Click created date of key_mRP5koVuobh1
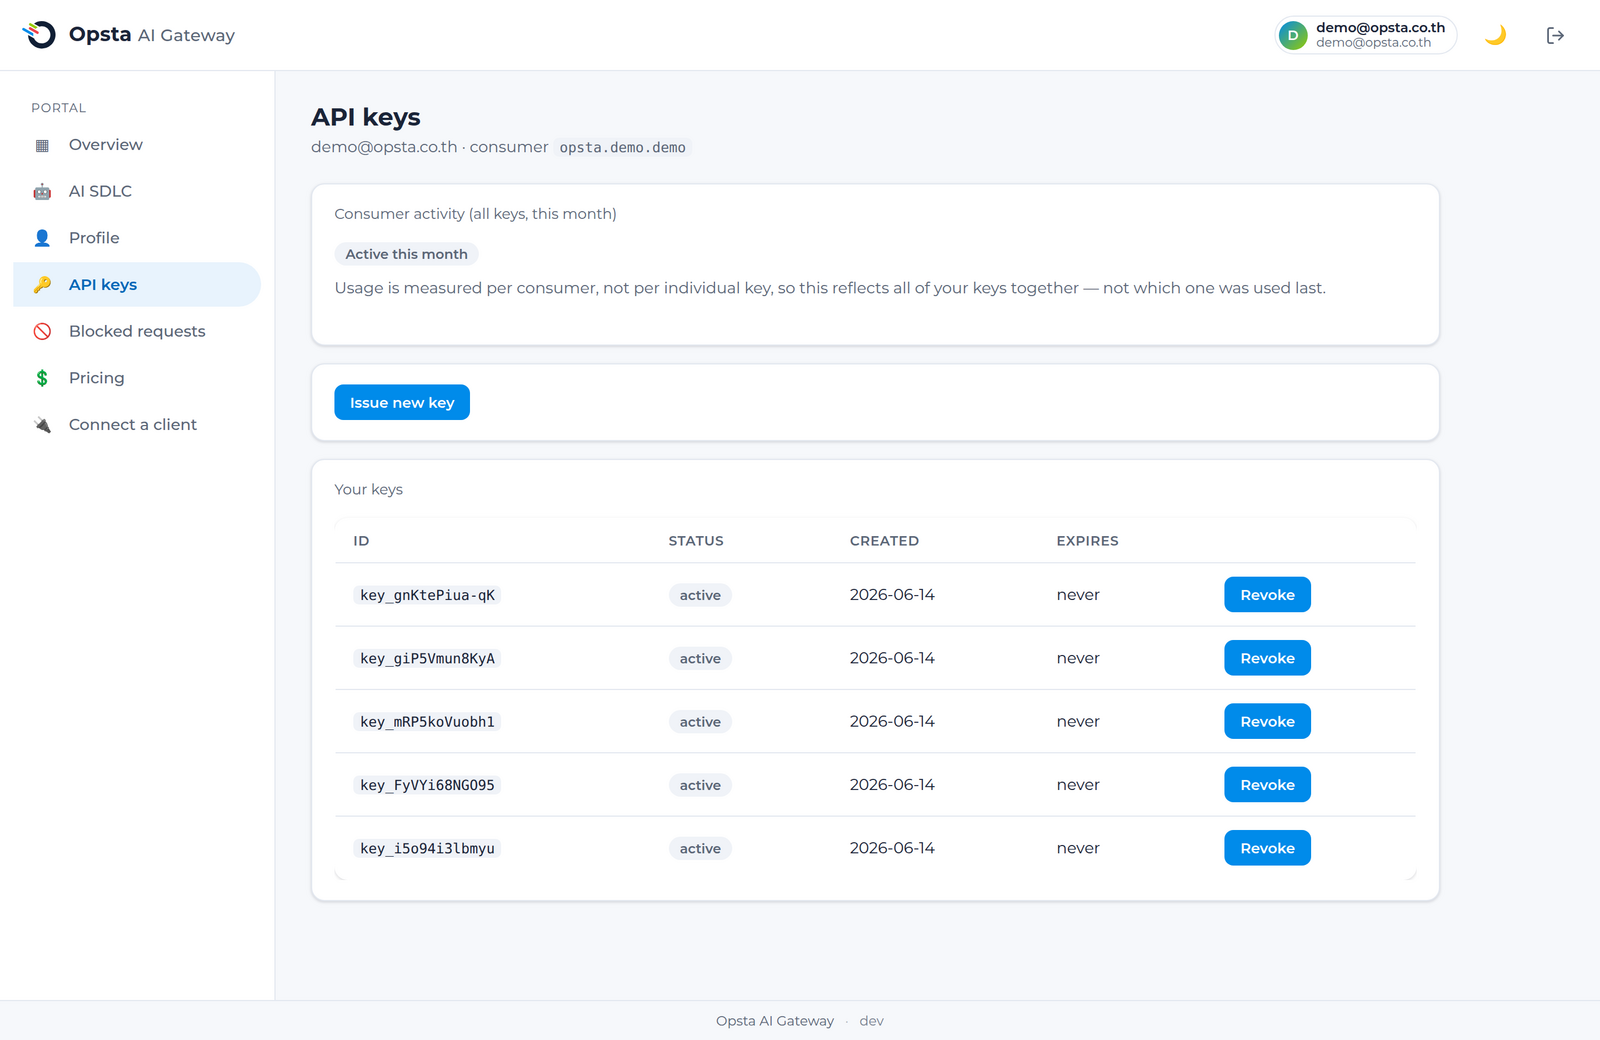This screenshot has width=1600, height=1040. tap(892, 721)
